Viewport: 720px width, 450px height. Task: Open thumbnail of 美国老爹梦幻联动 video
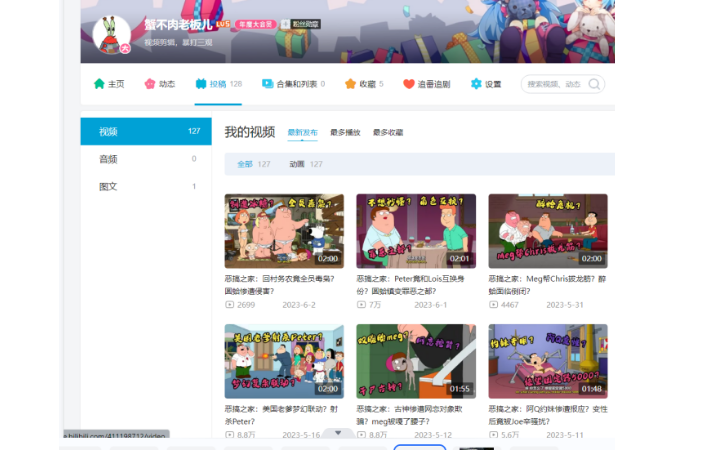pos(284,361)
